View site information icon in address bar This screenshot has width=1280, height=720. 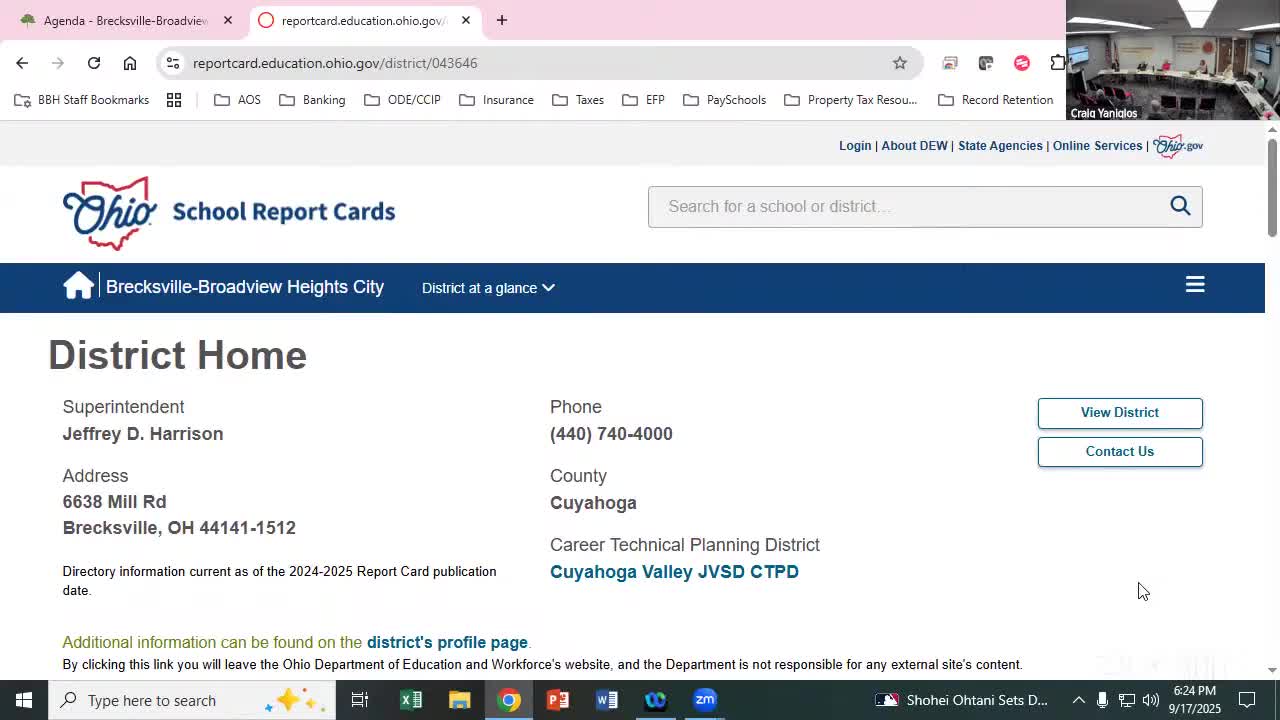pyautogui.click(x=173, y=63)
